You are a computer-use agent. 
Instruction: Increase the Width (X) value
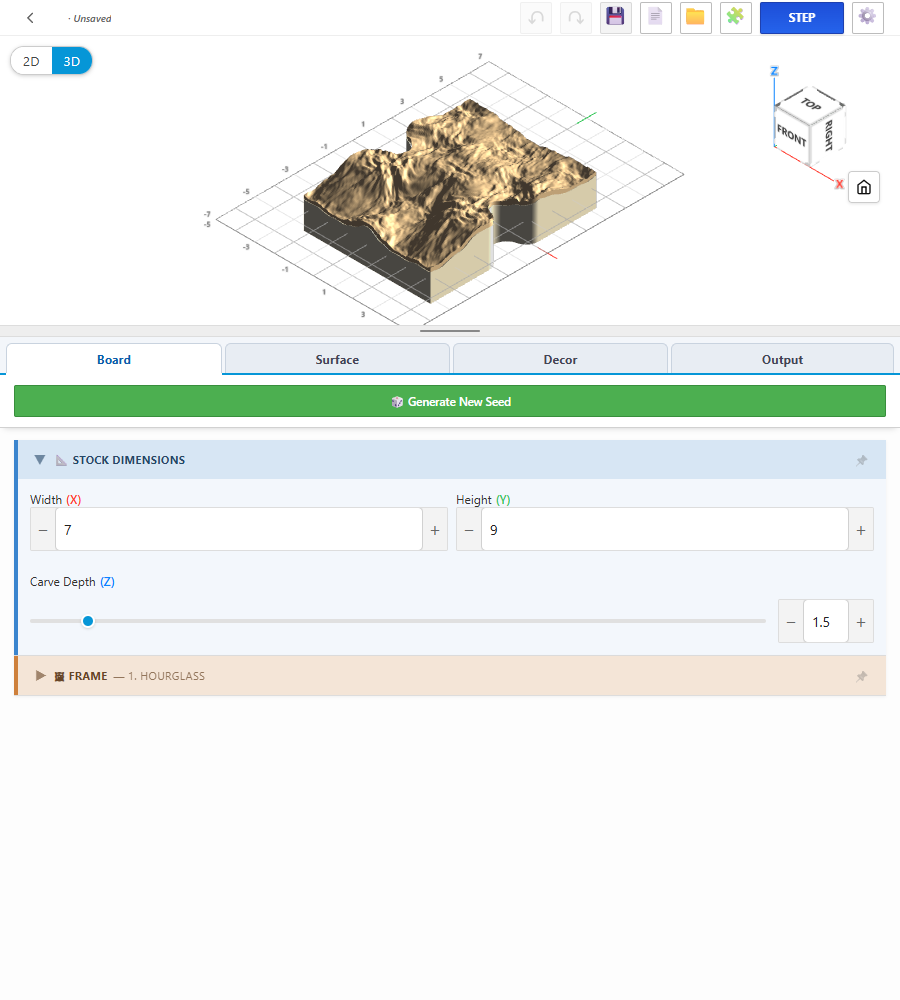(435, 530)
